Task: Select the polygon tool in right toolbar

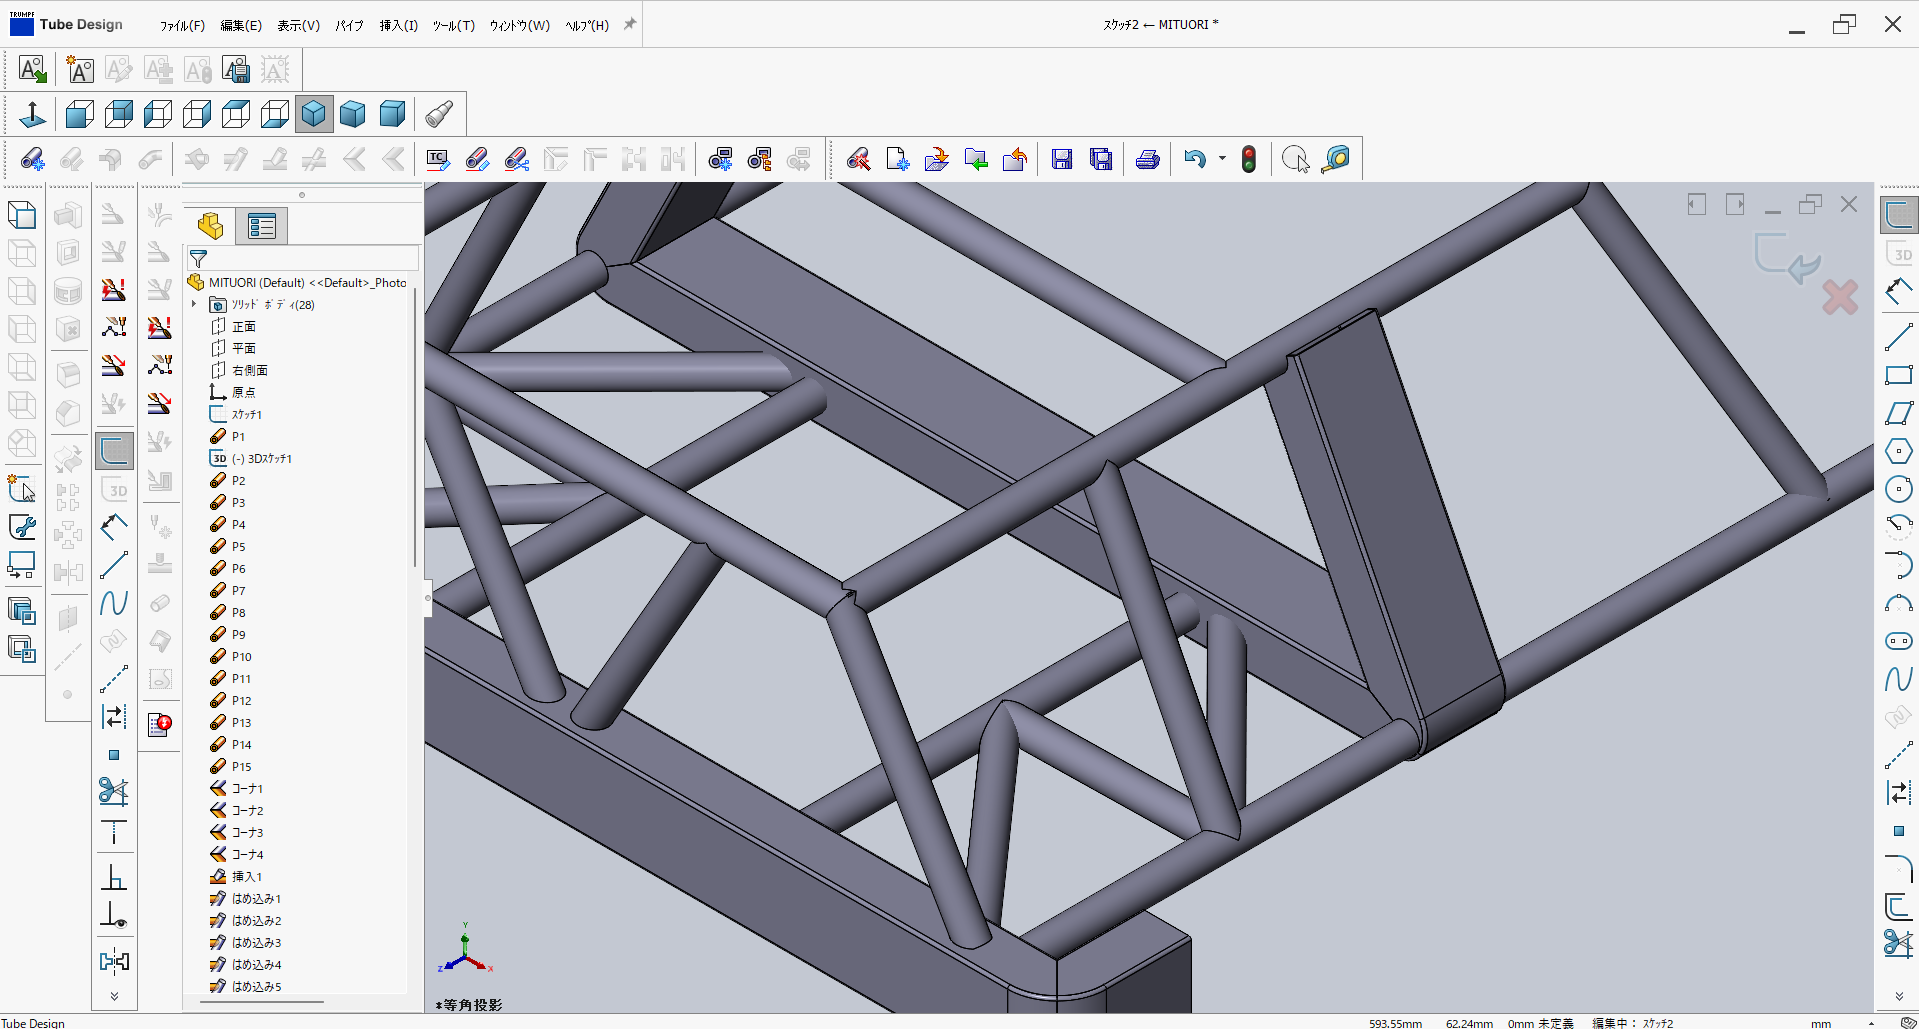Action: (x=1898, y=451)
